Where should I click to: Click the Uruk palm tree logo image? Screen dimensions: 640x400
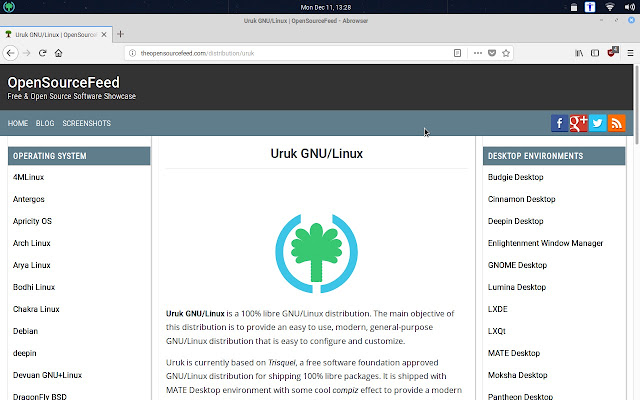(x=316, y=253)
